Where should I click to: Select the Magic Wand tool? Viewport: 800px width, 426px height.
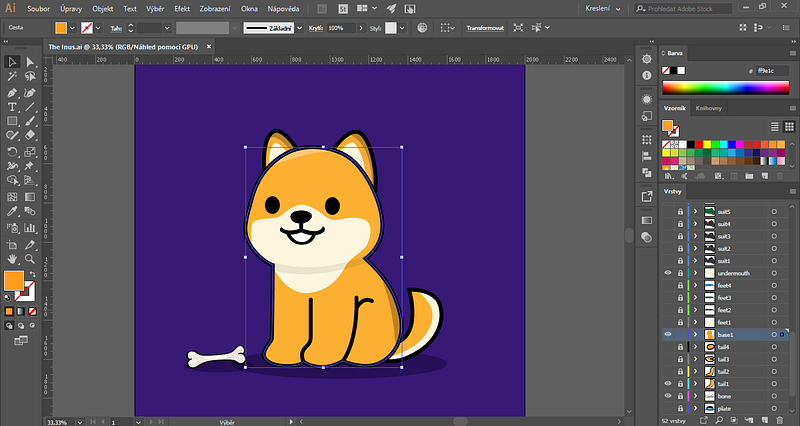12,77
